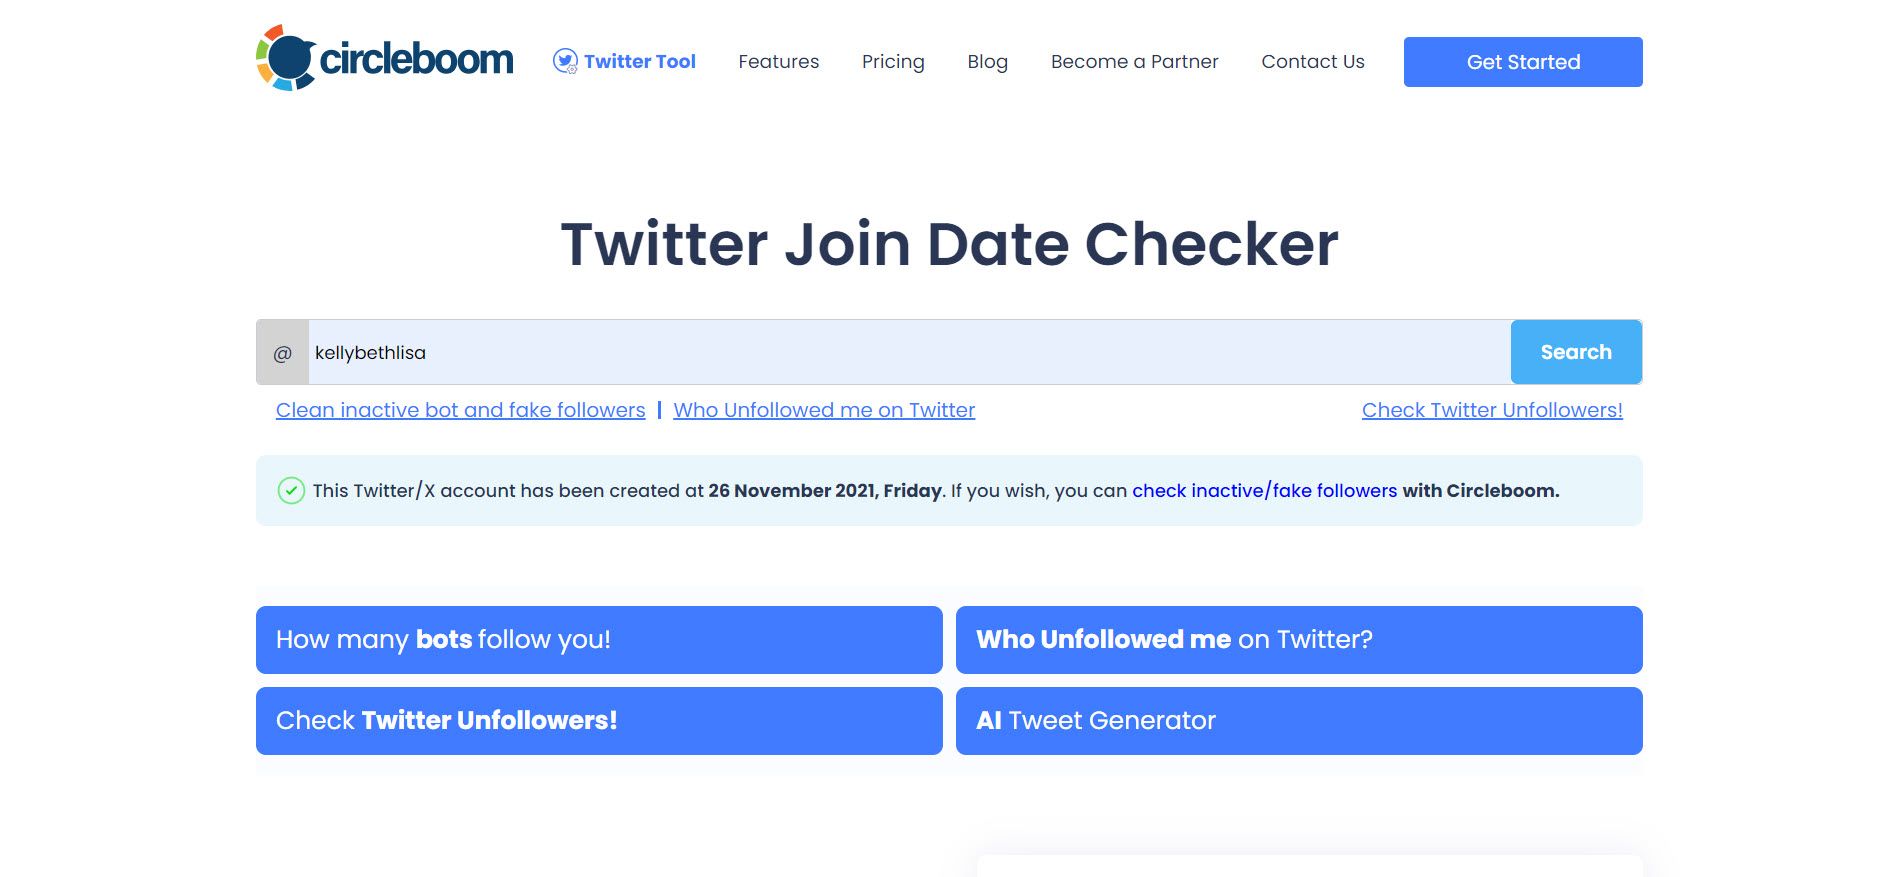Click the Check Twitter Unfollowers card
The image size is (1897, 877).
click(598, 720)
